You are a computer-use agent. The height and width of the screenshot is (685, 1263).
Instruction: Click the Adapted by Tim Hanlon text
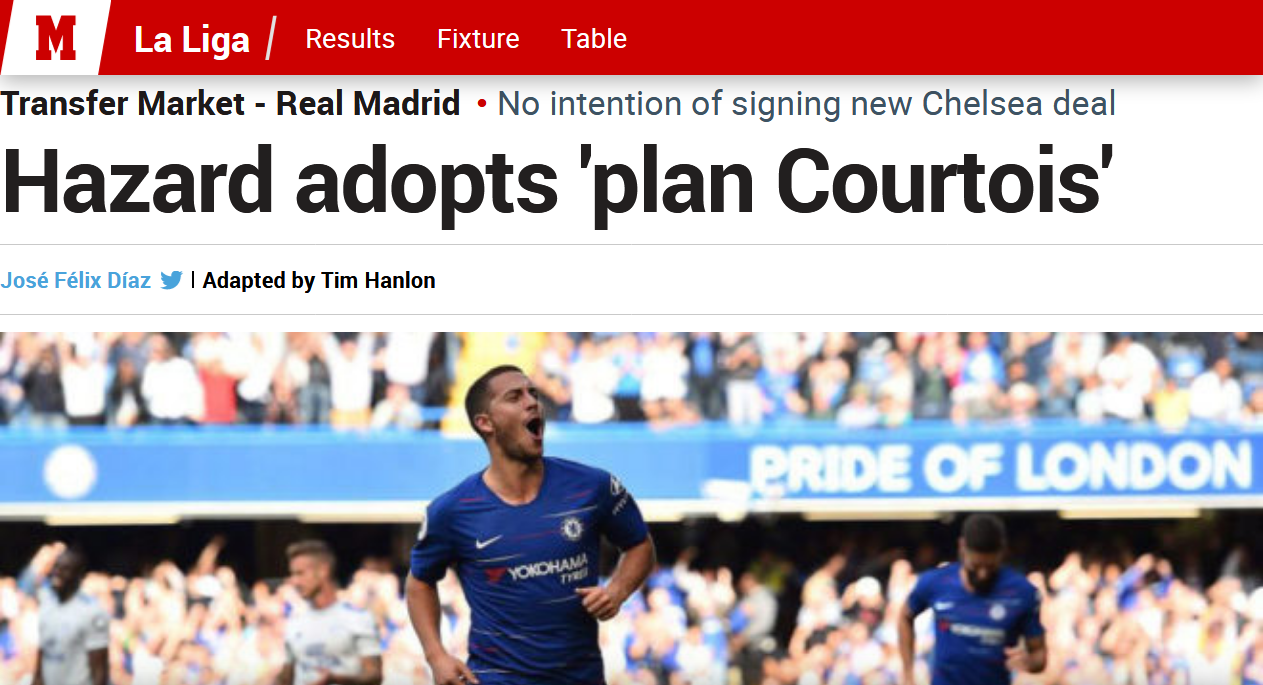[x=319, y=280]
